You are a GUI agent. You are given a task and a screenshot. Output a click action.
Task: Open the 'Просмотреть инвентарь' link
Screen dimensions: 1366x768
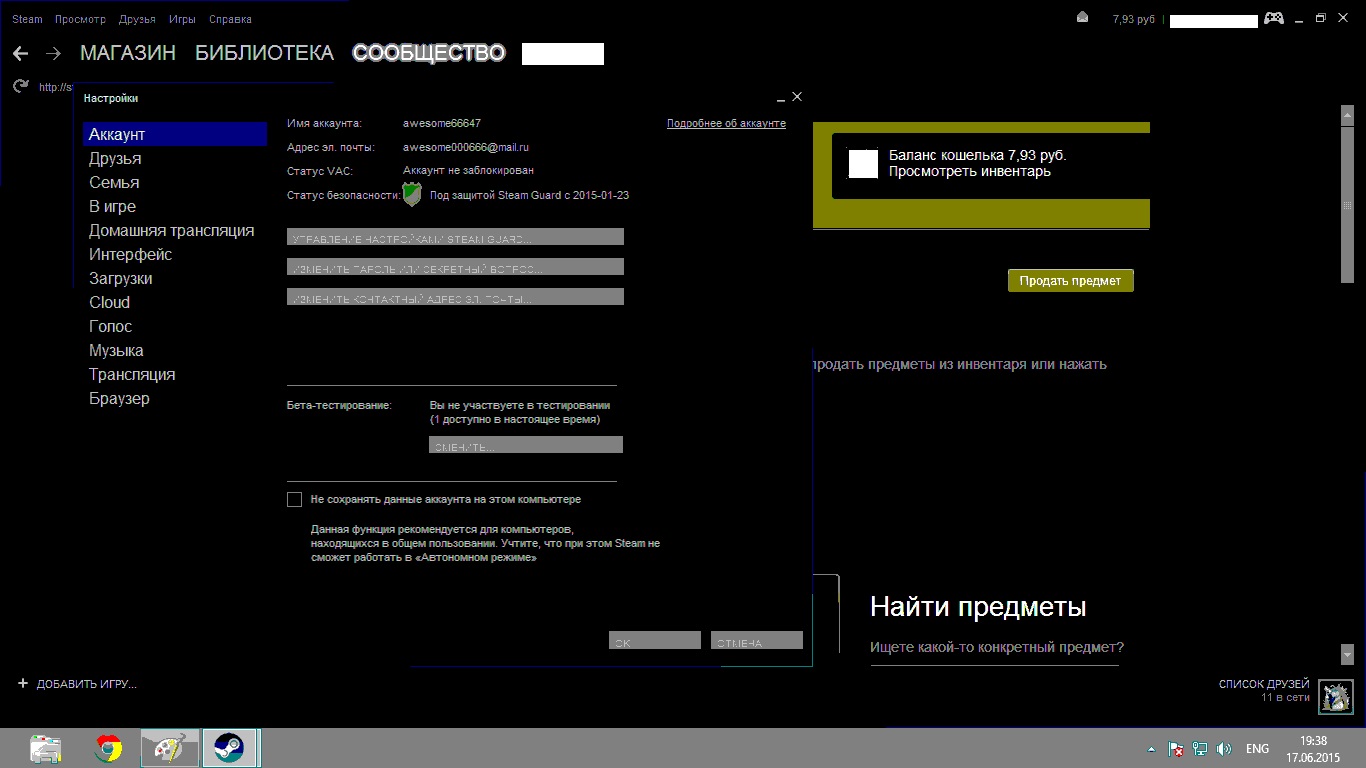(x=970, y=172)
